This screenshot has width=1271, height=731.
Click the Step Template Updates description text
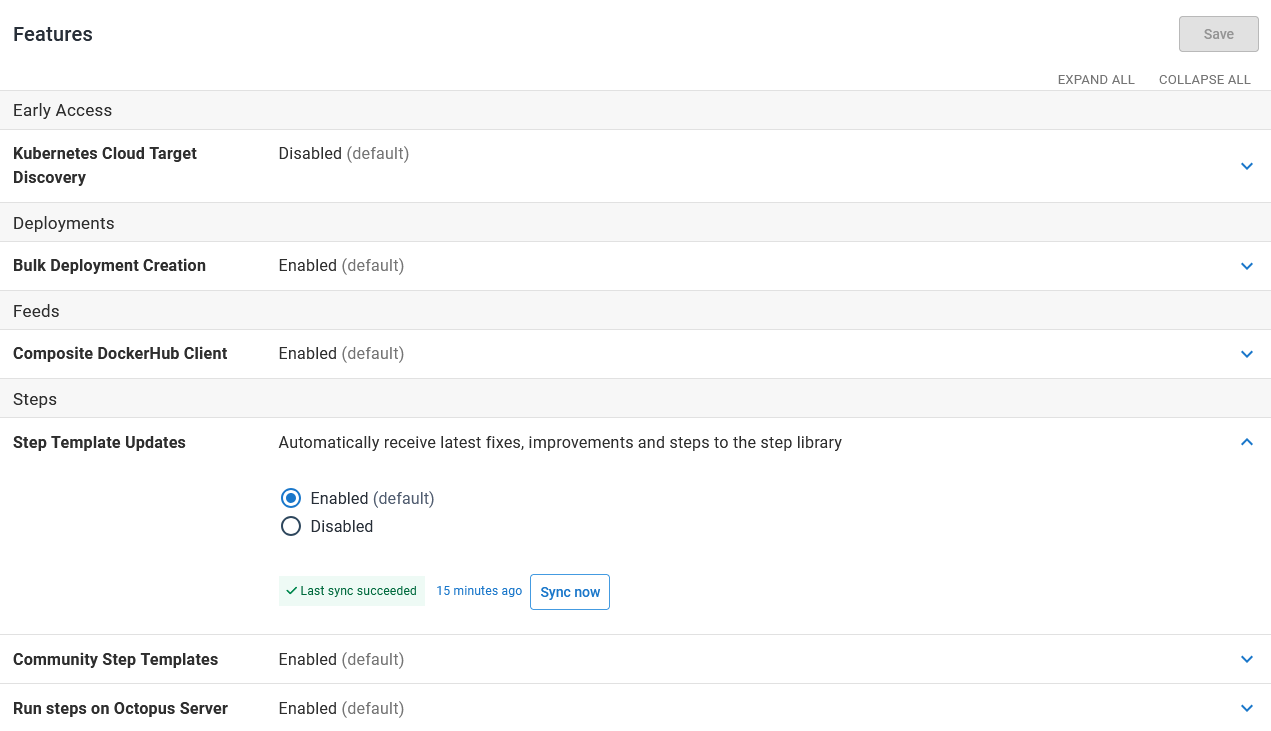[x=560, y=443]
